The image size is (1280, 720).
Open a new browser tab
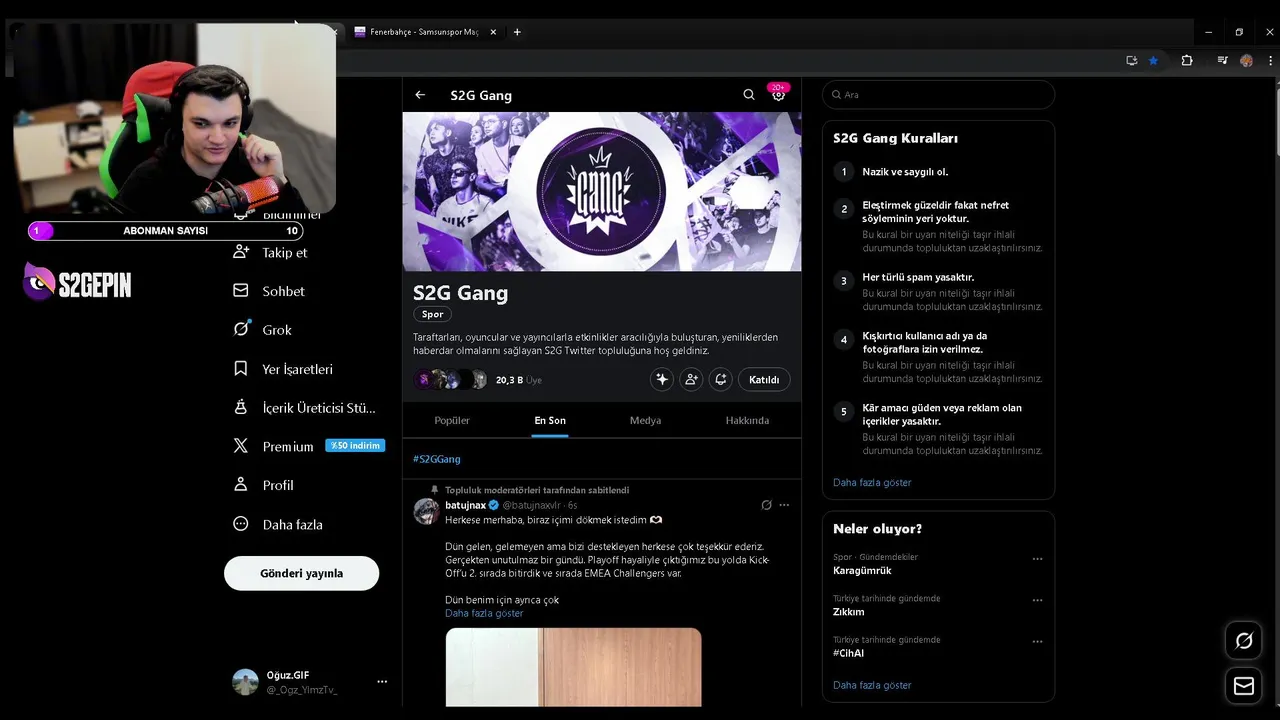click(x=517, y=32)
